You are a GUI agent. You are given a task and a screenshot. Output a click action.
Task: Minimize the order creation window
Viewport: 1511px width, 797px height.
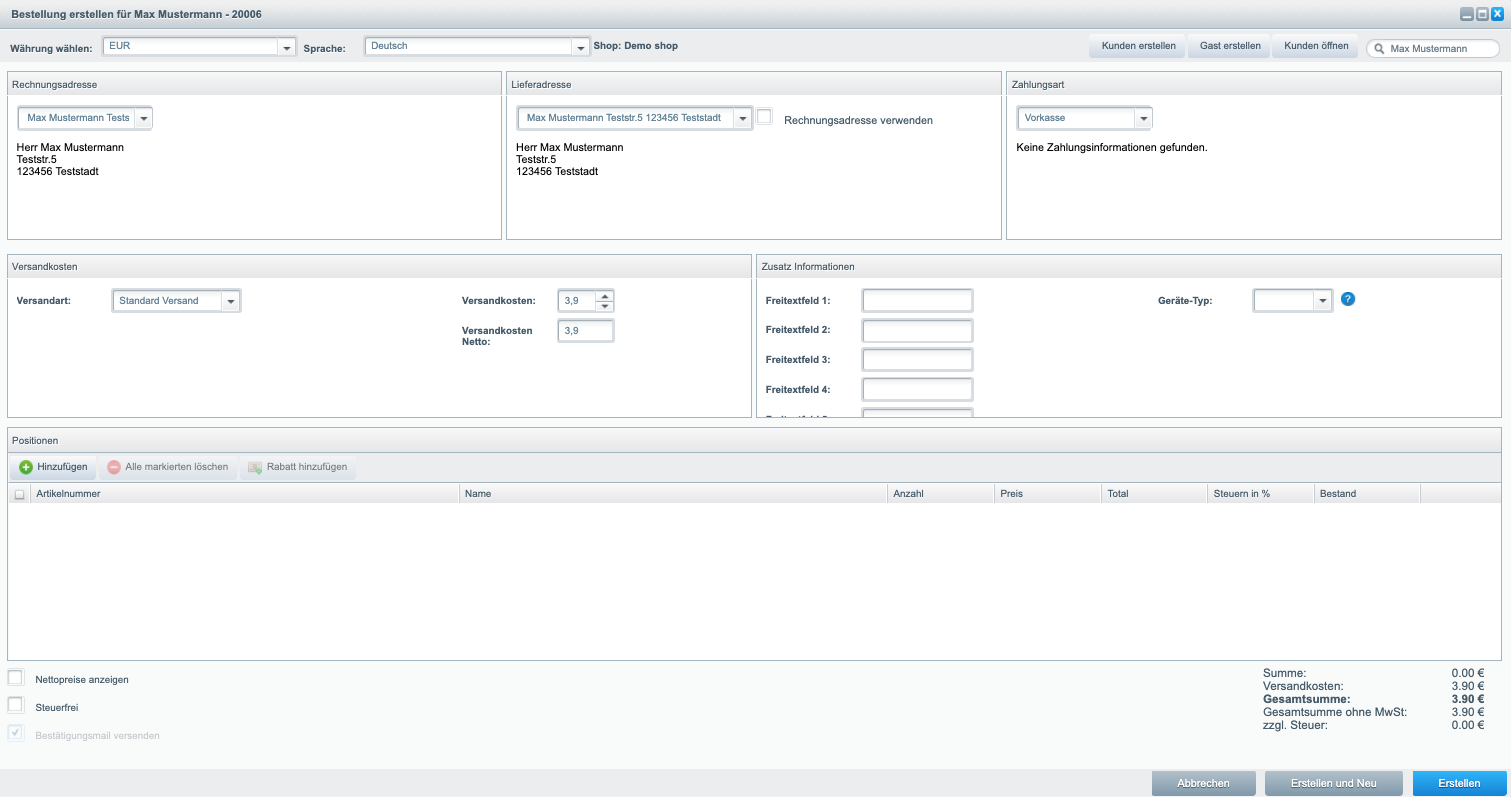pyautogui.click(x=1466, y=15)
